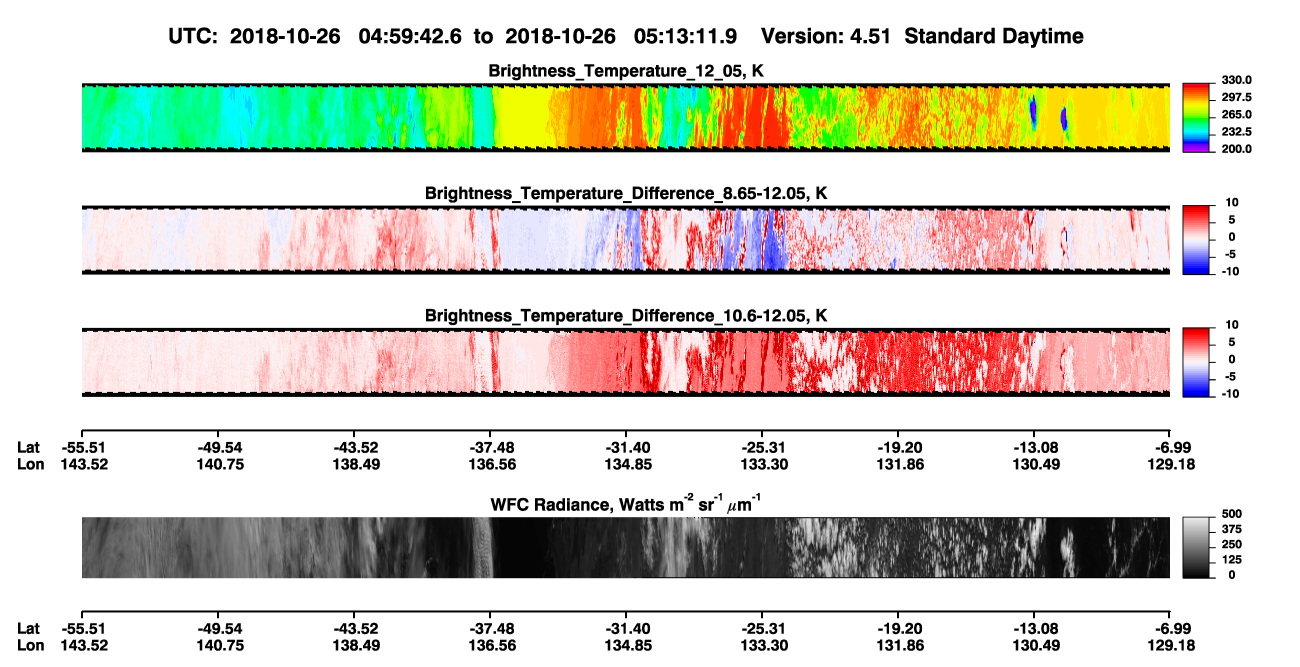Viewport: 1300px width, 667px height.
Task: Click lower axis longitude value '130.49'
Action: pos(1034,646)
